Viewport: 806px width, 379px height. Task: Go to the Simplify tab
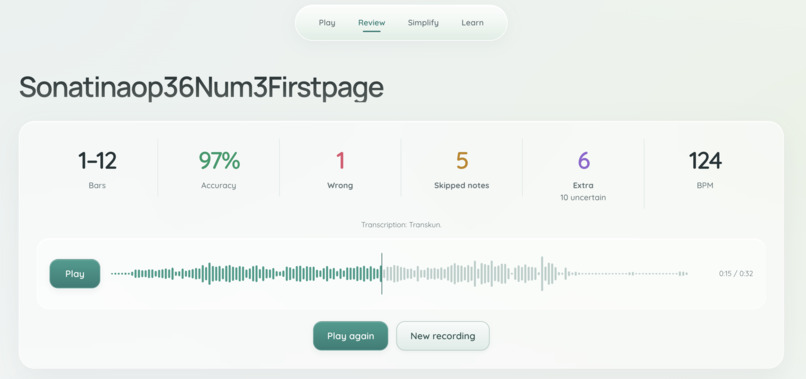click(x=423, y=23)
